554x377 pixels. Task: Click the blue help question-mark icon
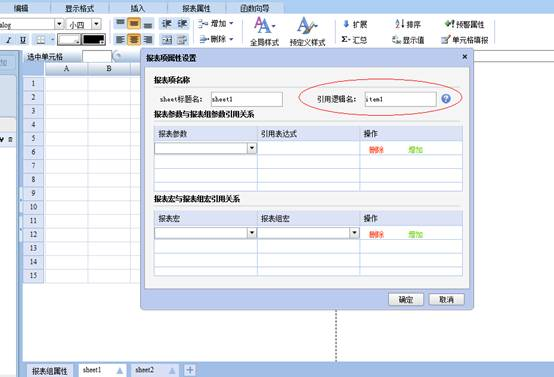446,99
